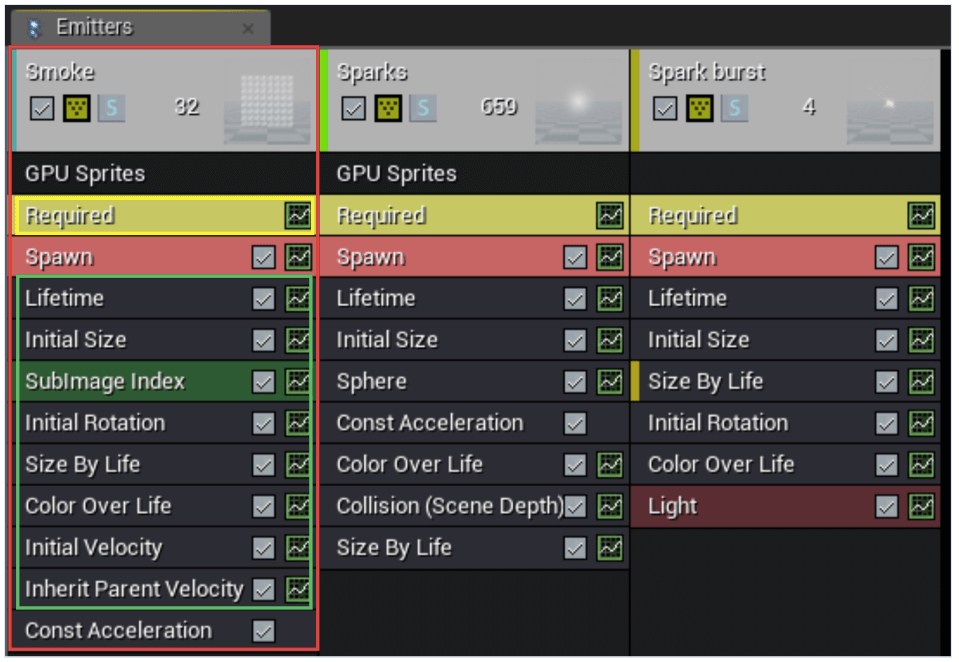The width and height of the screenshot is (959, 662).
Task: Click curve icon on Sparks Spawn module
Action: coord(609,257)
